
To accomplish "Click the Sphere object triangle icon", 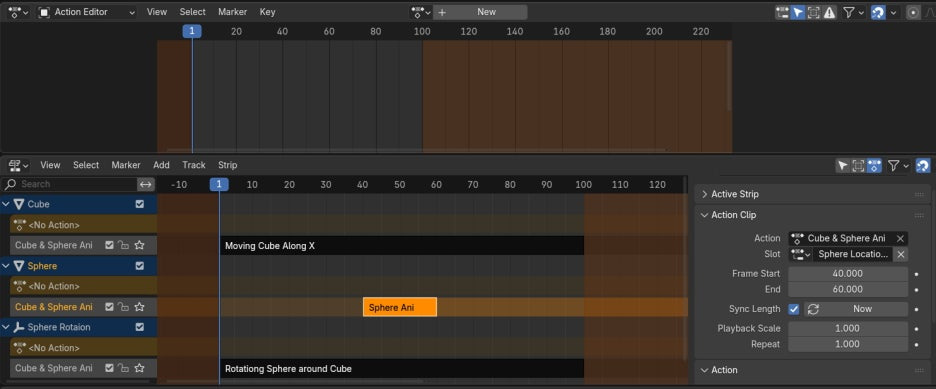I will (19, 265).
